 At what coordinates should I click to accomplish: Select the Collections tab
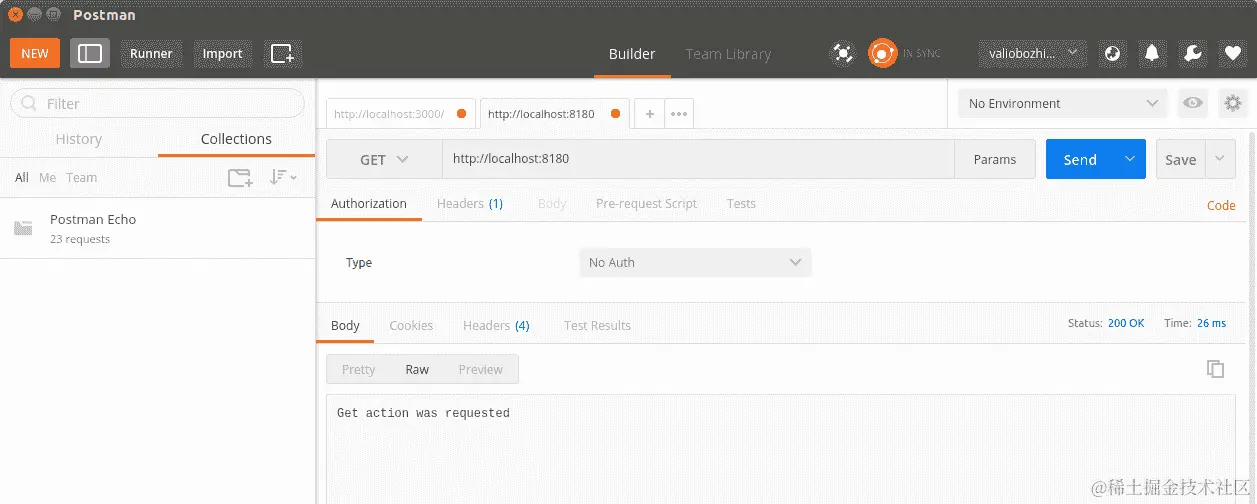(x=236, y=139)
